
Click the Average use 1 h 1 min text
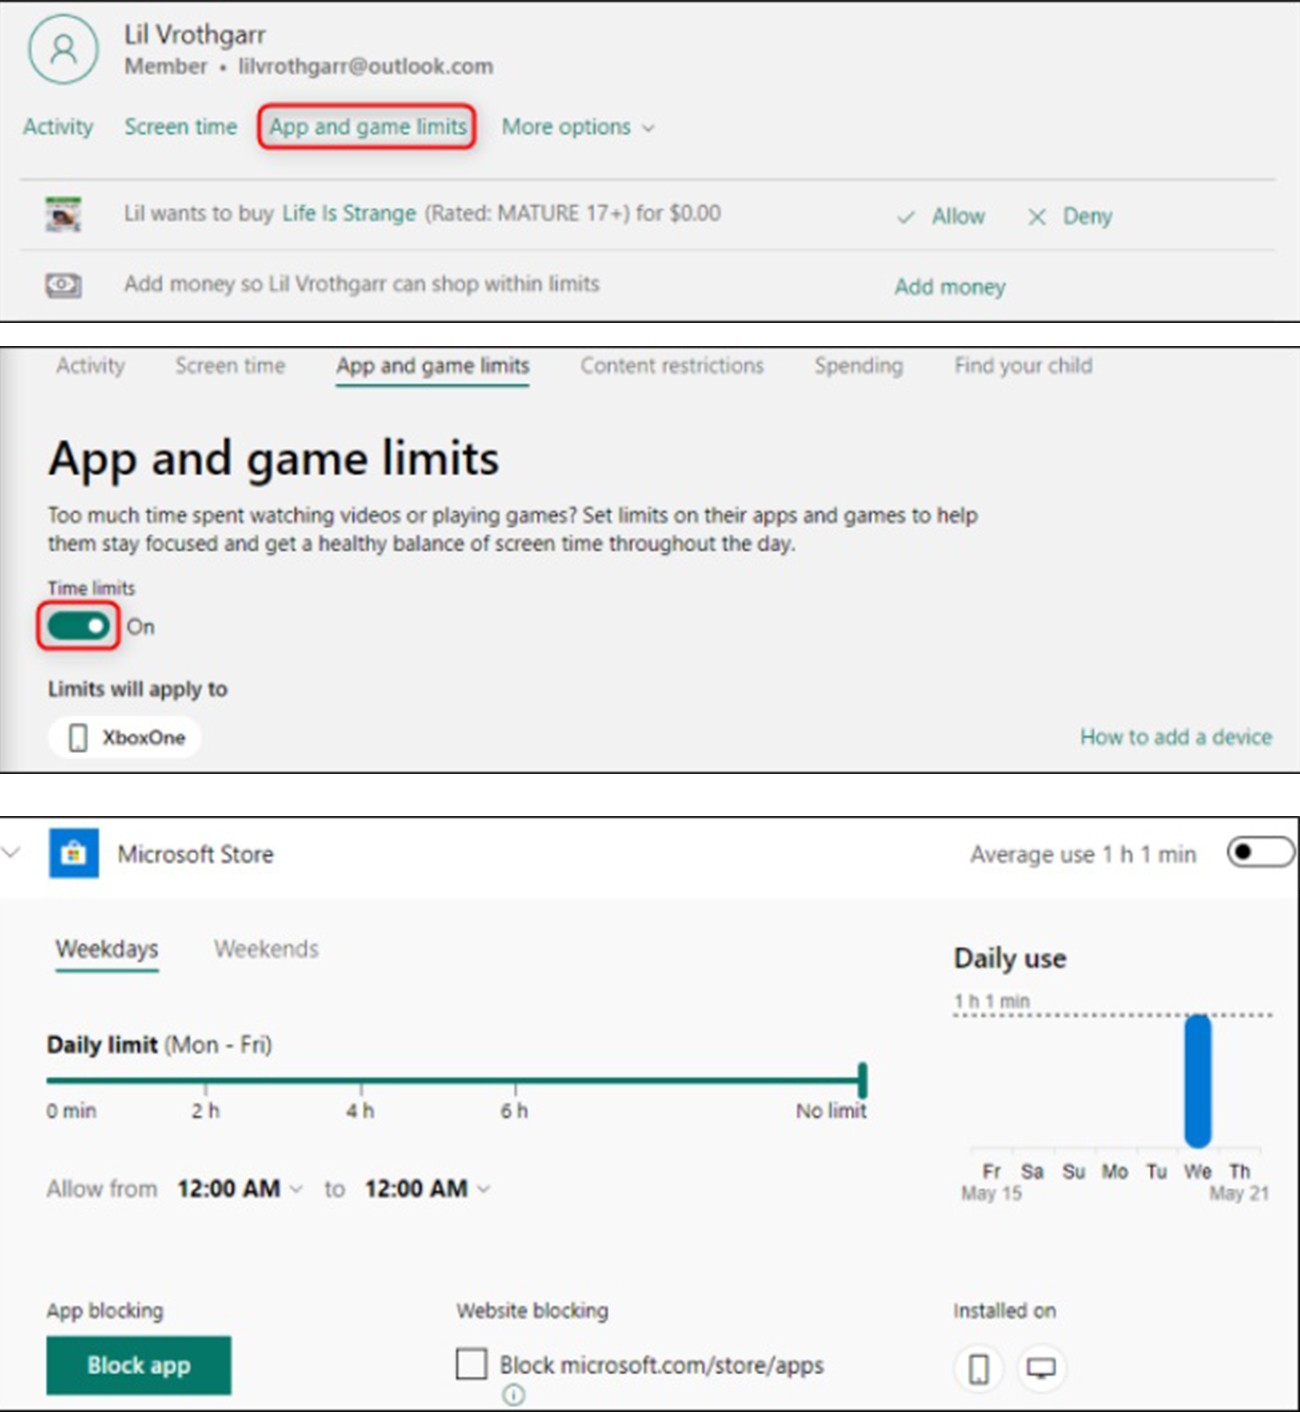click(1083, 854)
